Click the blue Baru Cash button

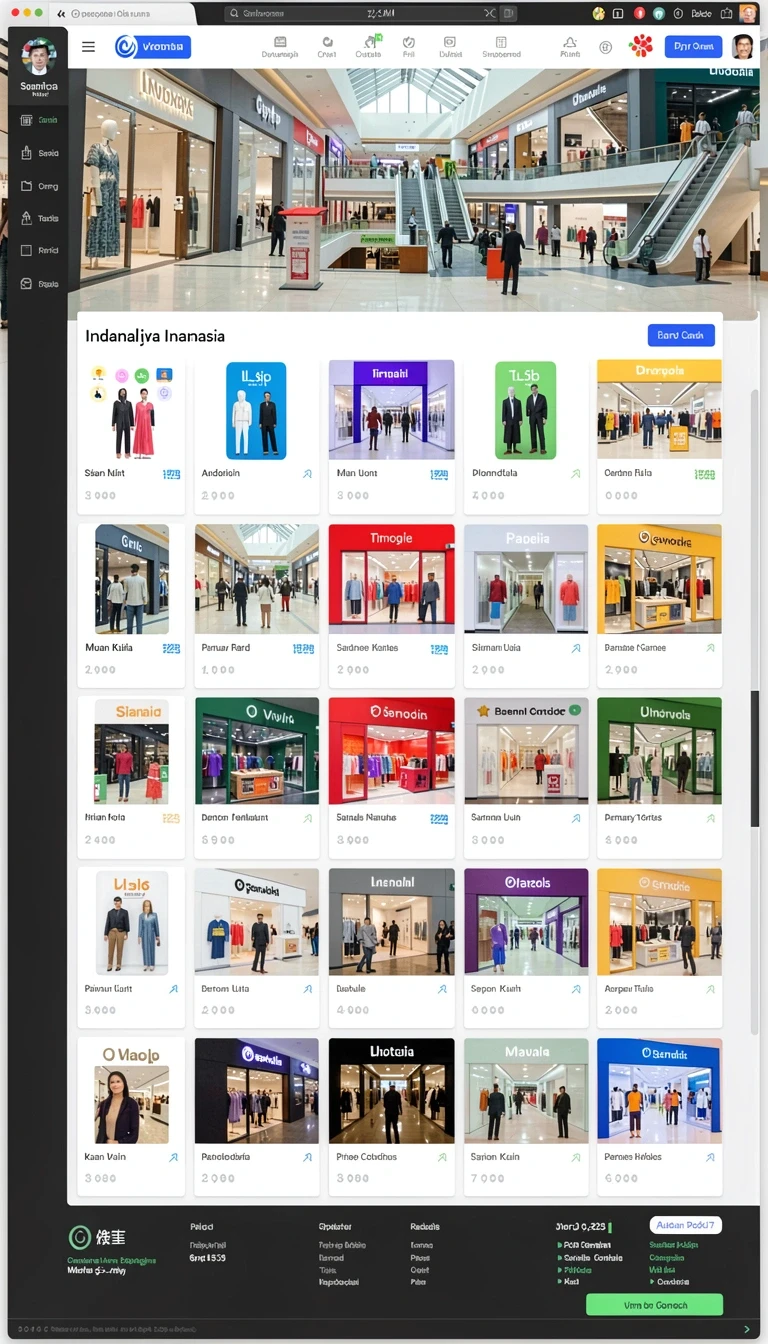coord(681,335)
